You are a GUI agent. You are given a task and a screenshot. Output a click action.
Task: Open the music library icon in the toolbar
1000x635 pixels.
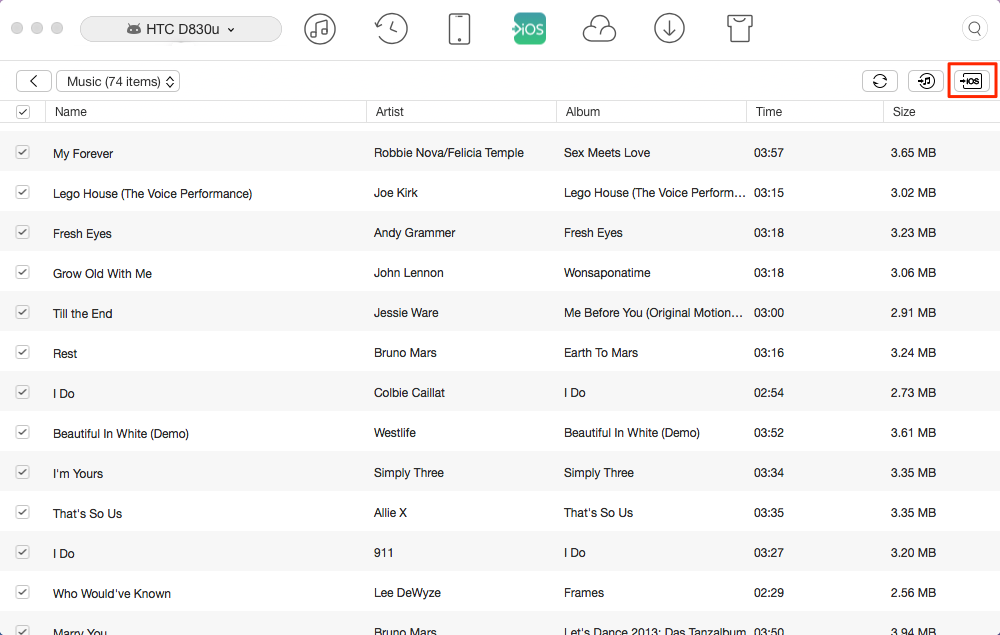tap(320, 29)
